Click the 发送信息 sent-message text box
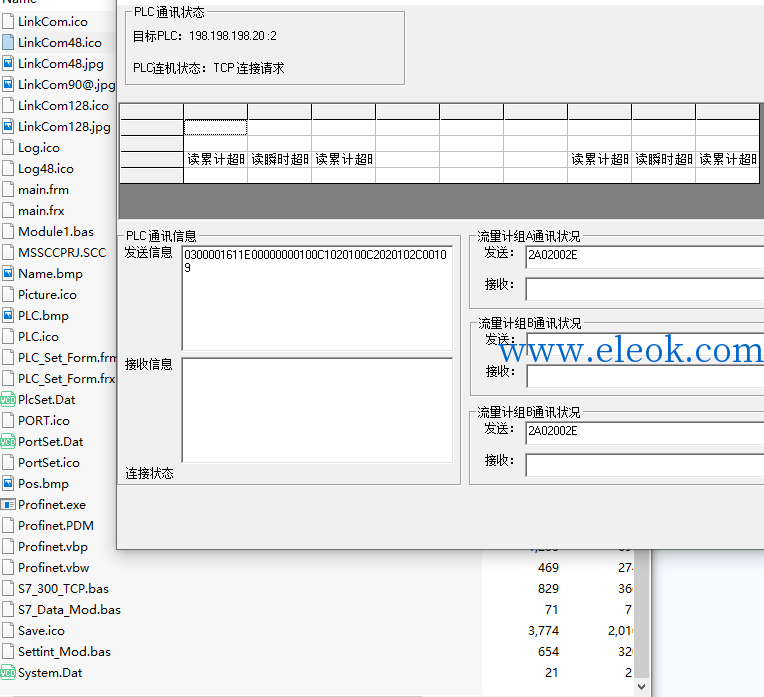Screen dimensions: 764x697 point(317,298)
